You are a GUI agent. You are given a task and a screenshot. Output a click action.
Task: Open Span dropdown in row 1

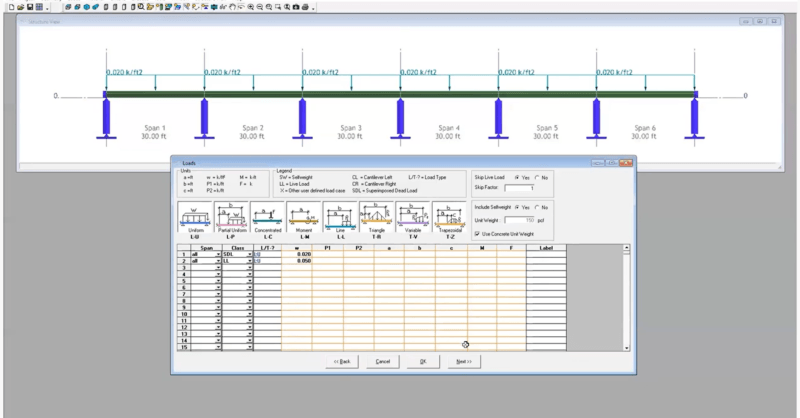(217, 255)
